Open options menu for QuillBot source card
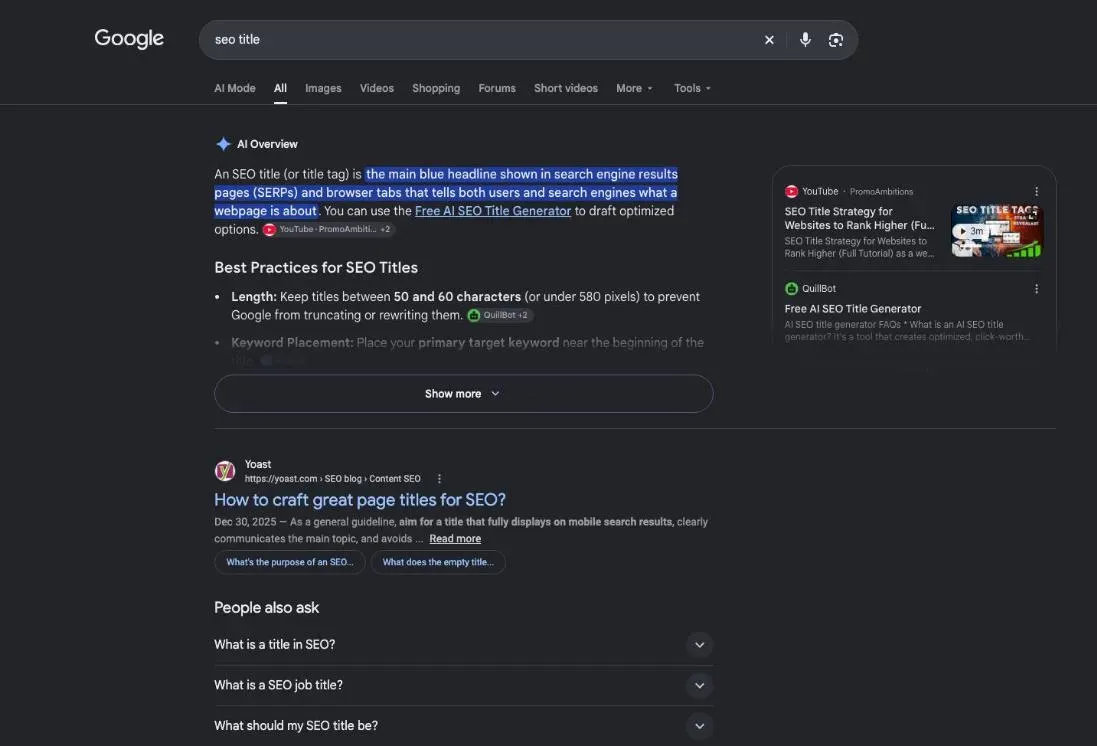The image size is (1097, 746). 1036,288
